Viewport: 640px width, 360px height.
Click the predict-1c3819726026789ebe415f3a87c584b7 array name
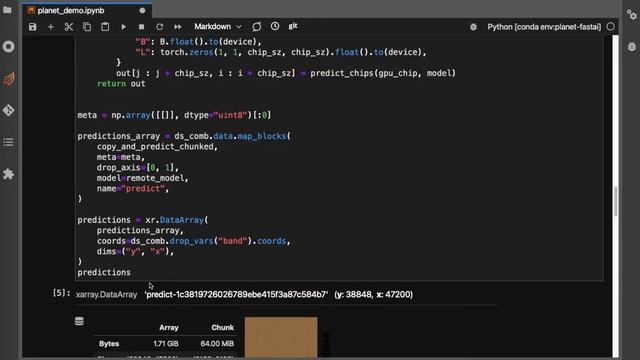click(x=236, y=295)
